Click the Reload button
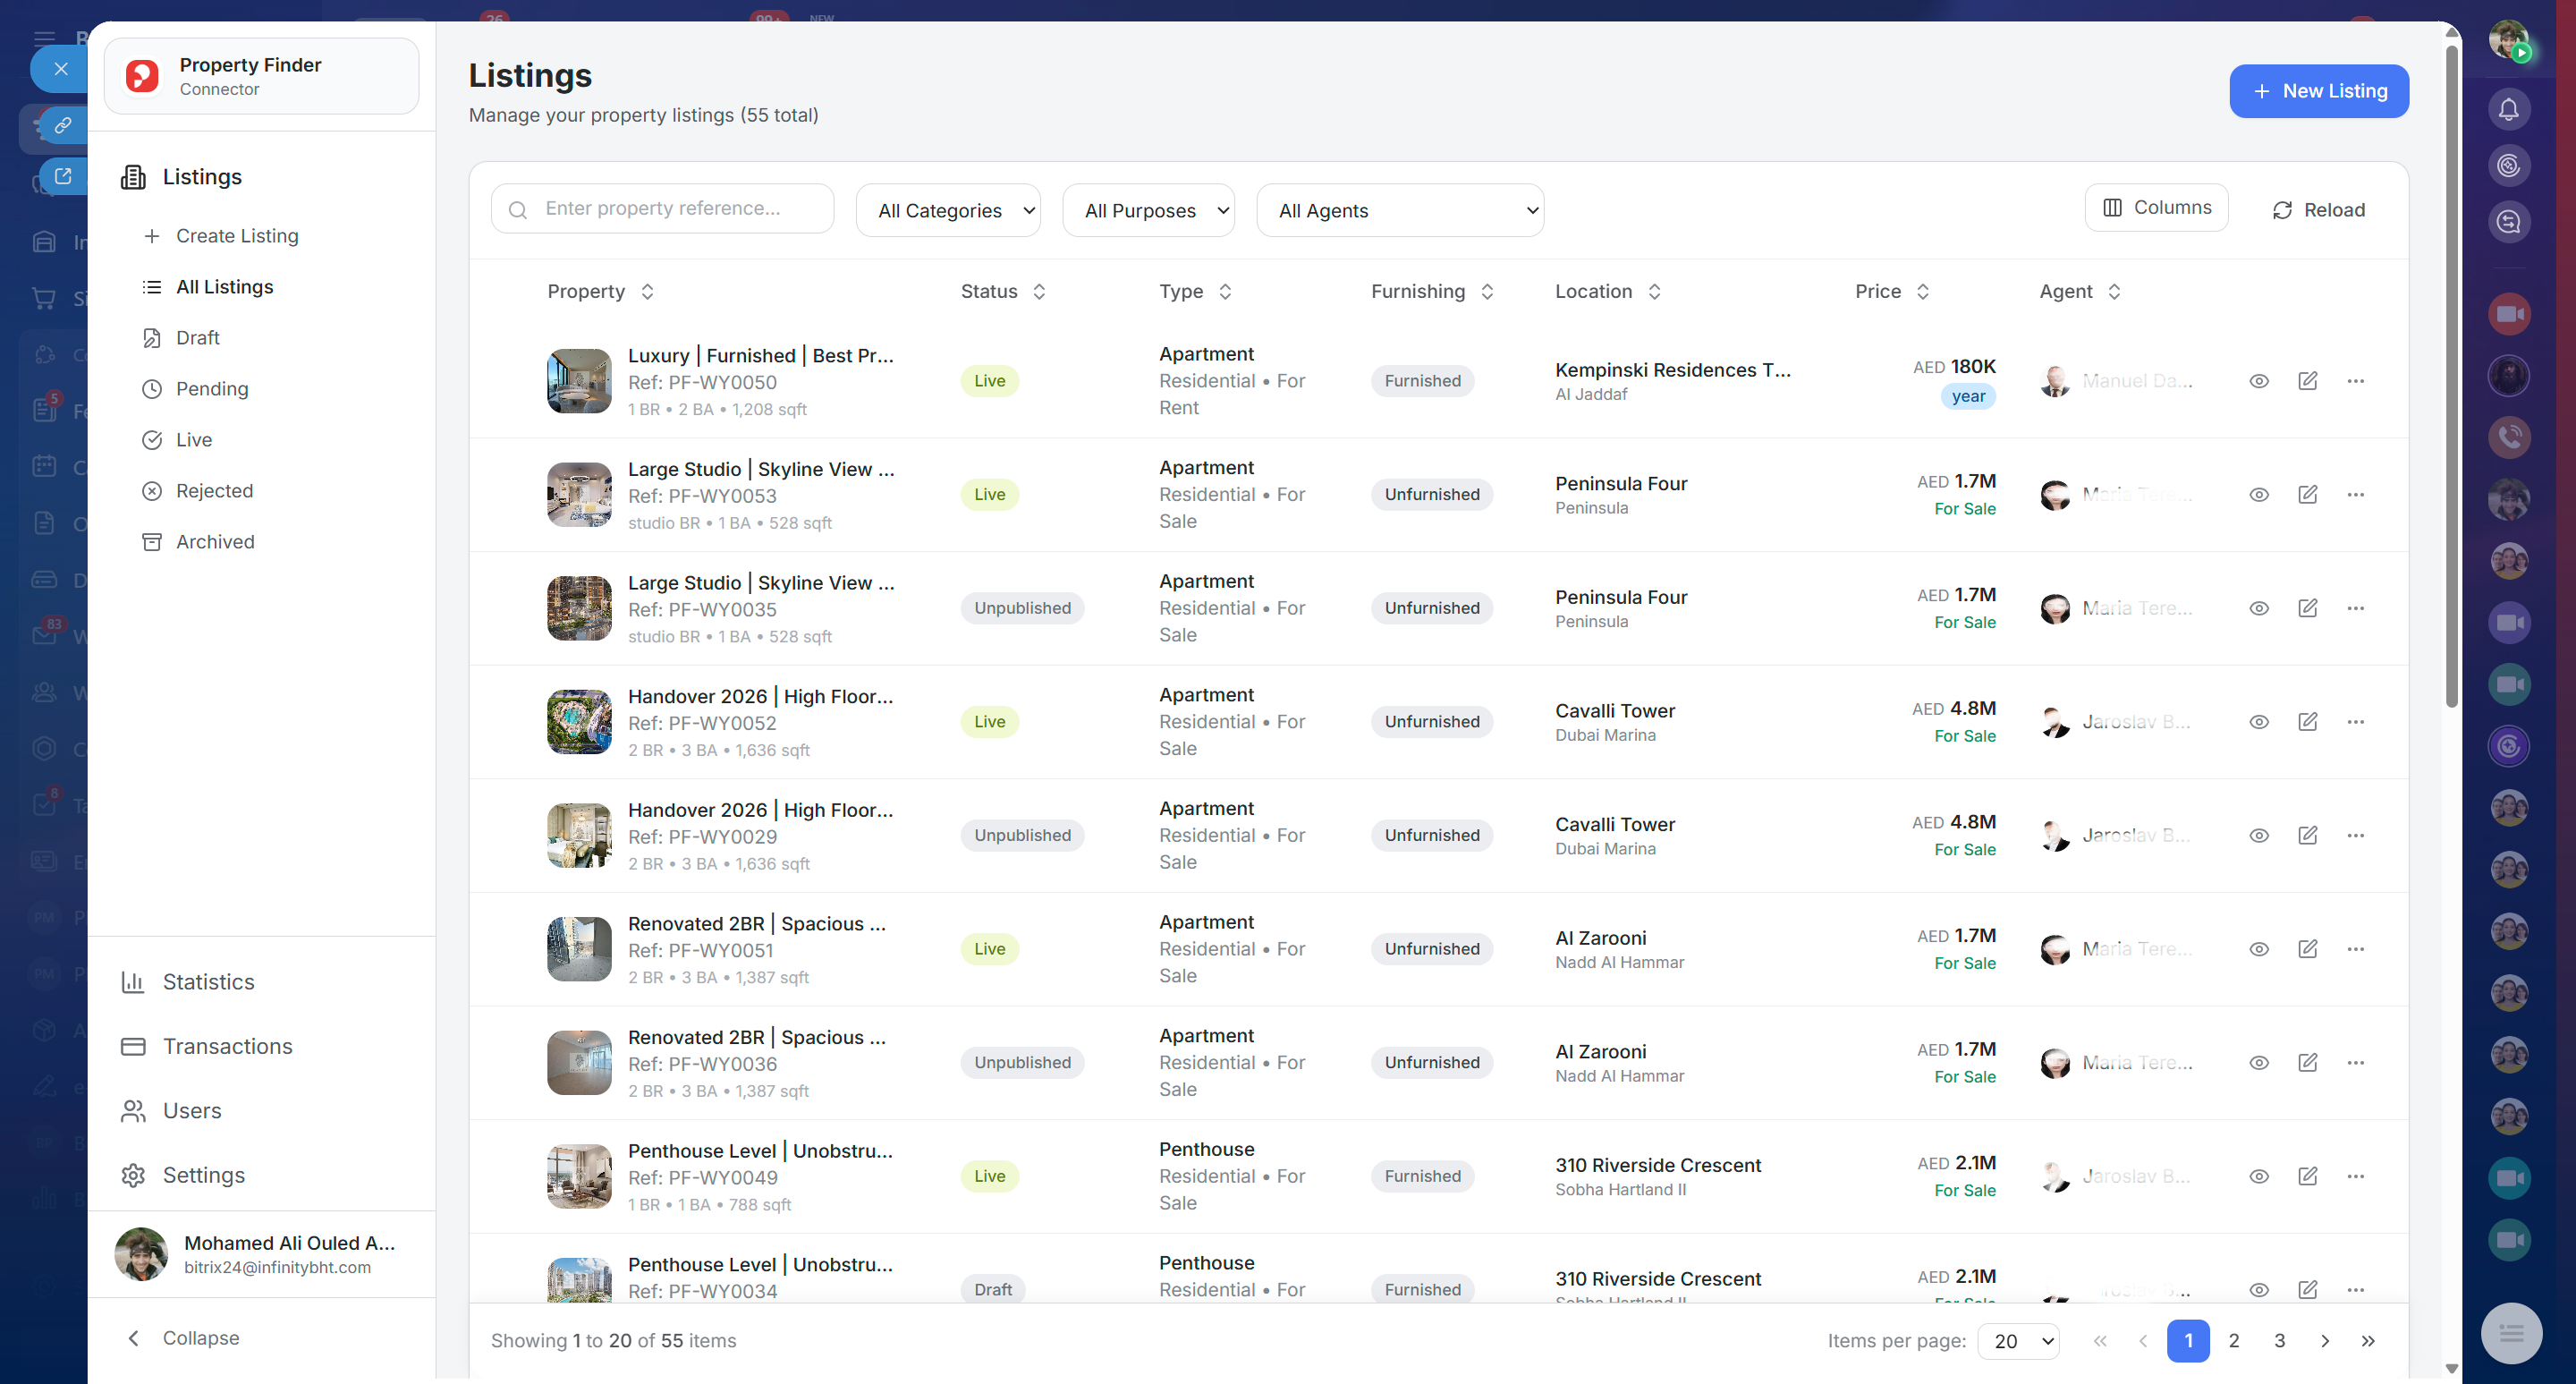Viewport: 2576px width, 1384px height. tap(2318, 210)
